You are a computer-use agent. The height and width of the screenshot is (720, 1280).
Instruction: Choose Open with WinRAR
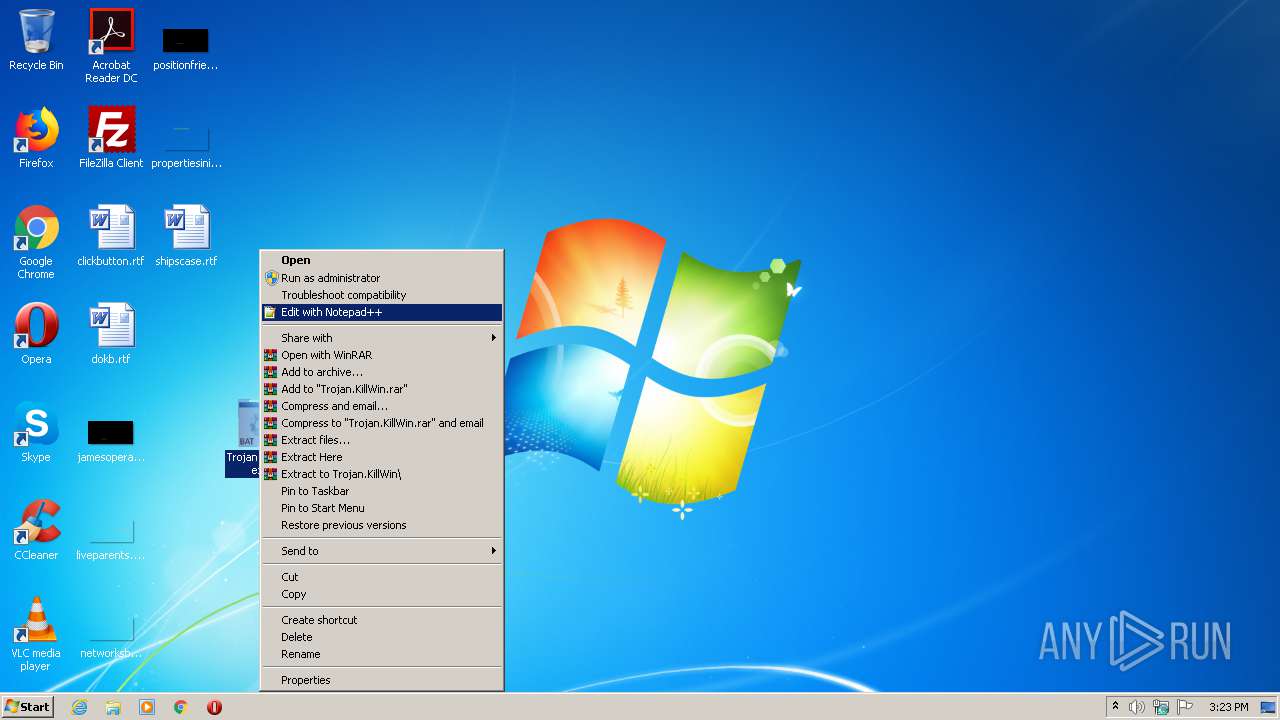tap(382, 355)
